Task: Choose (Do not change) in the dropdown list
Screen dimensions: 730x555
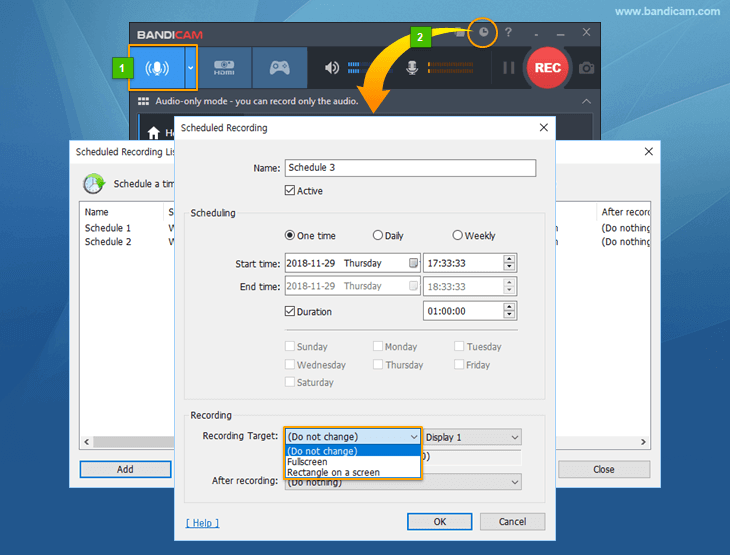Action: [x=352, y=451]
